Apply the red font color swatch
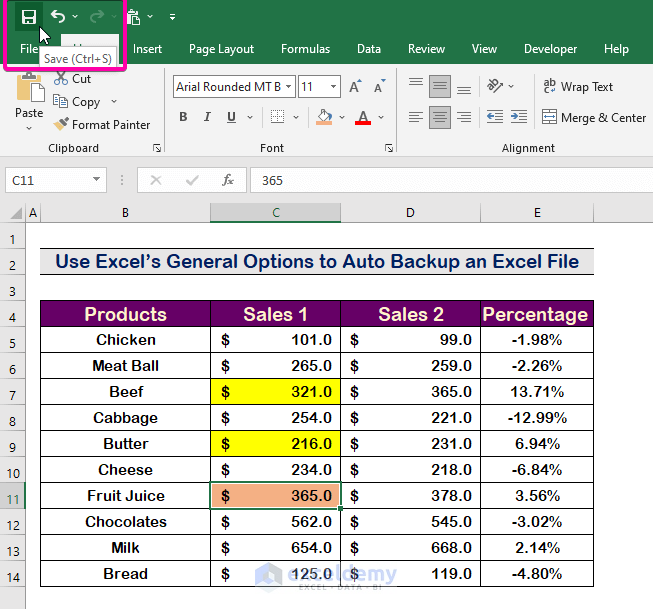The height and width of the screenshot is (609, 653). point(363,117)
